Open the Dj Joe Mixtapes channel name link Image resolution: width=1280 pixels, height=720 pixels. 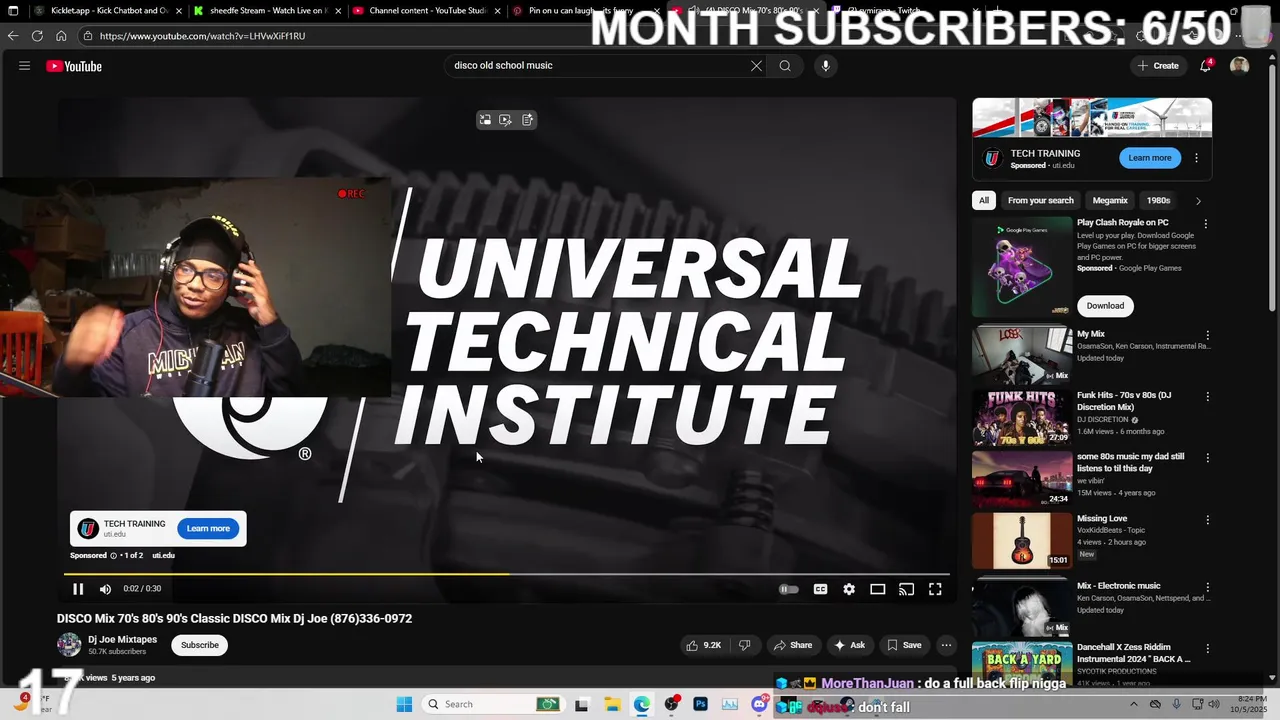point(122,639)
